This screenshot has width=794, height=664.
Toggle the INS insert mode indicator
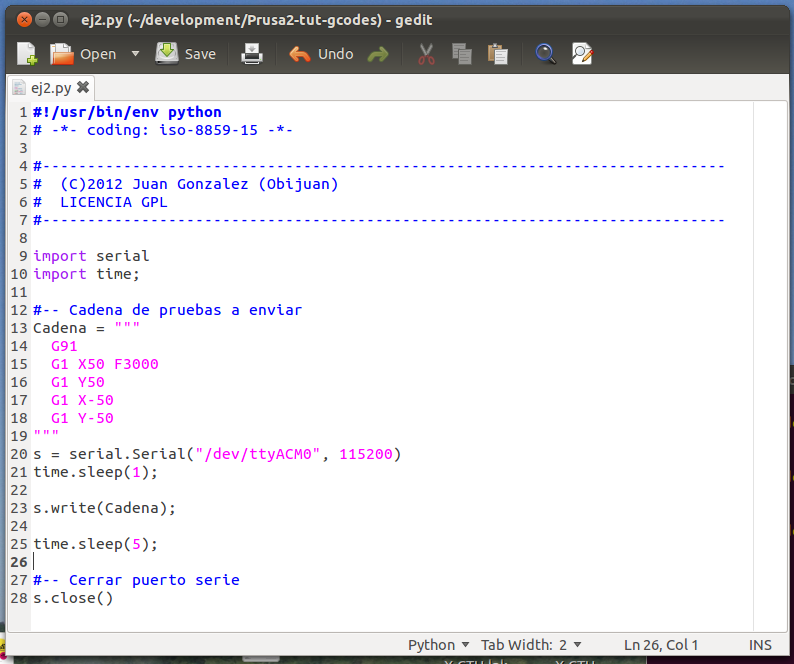[x=760, y=645]
